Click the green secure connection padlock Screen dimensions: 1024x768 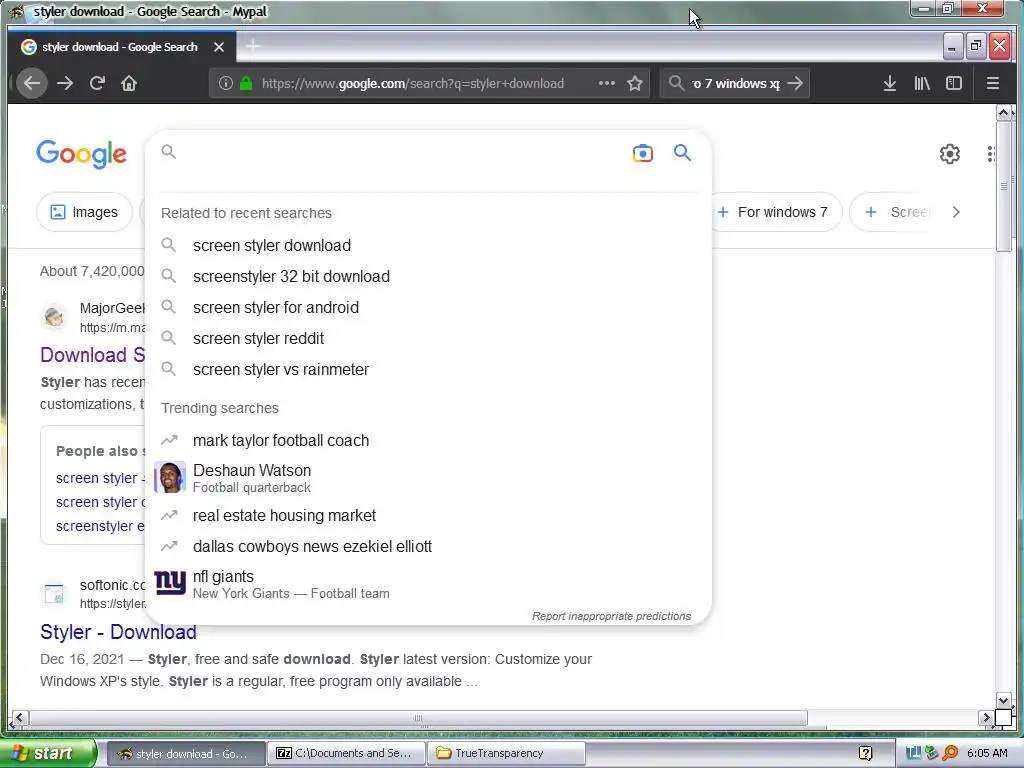(246, 84)
